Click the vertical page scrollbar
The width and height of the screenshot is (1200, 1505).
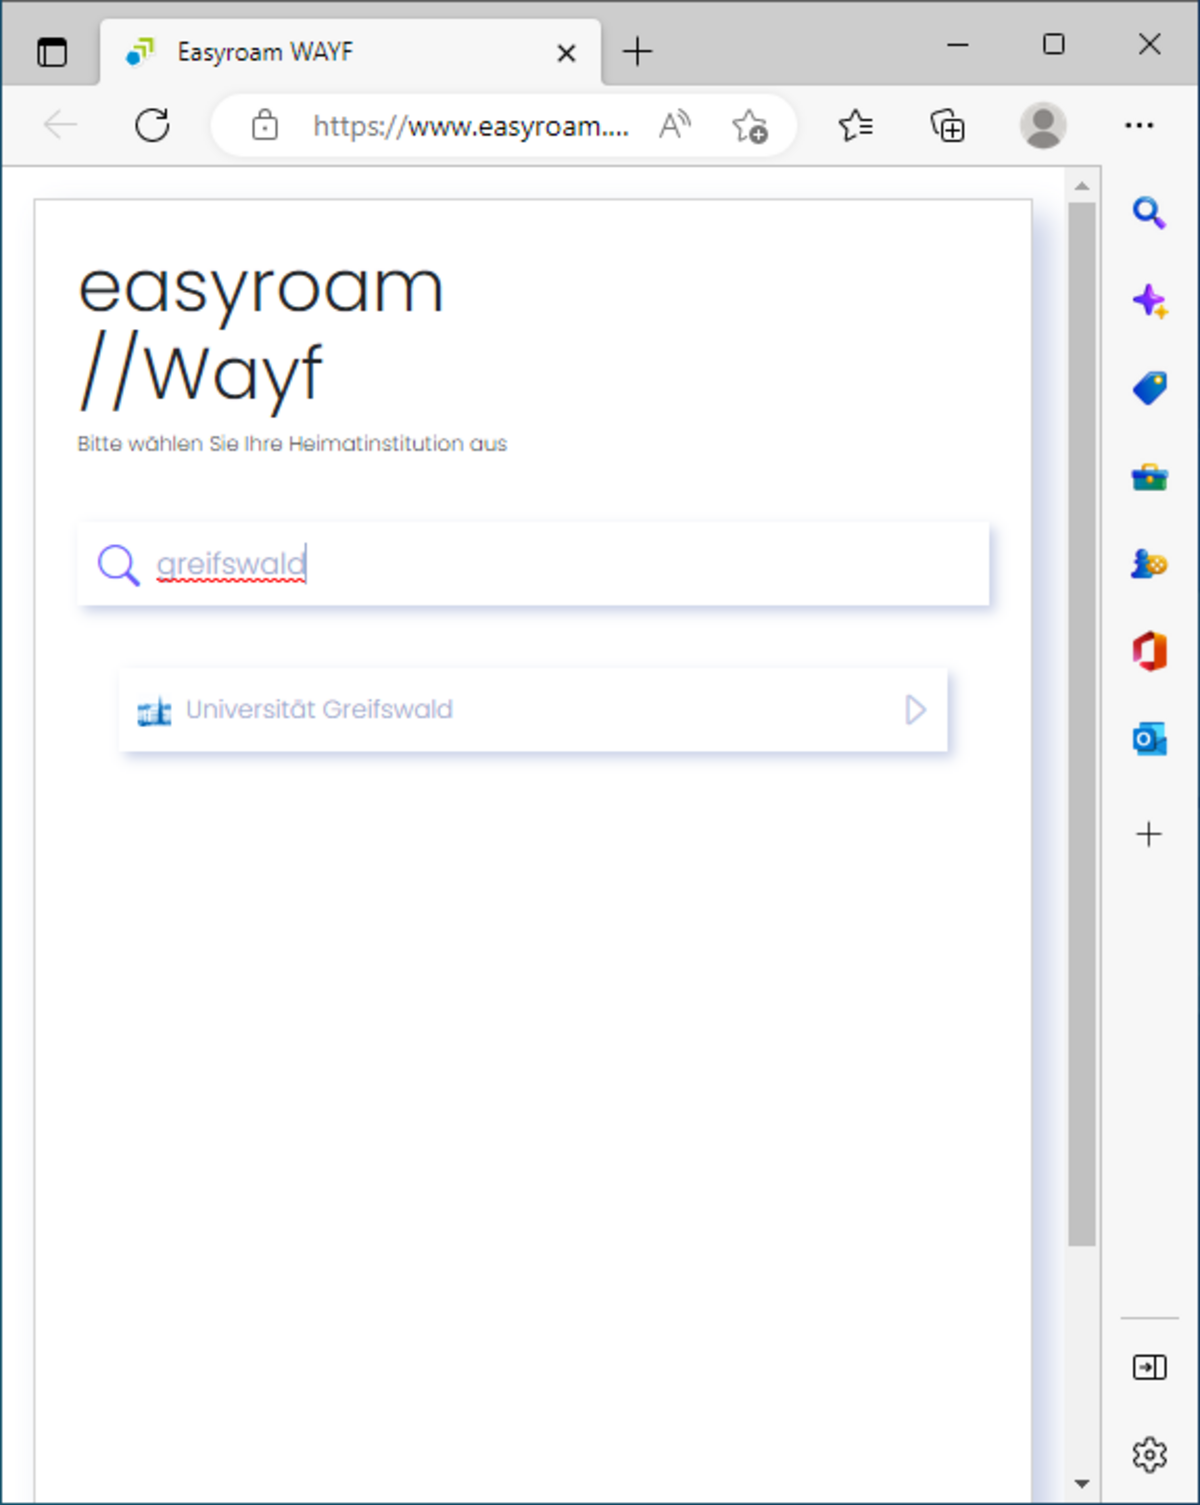(x=1081, y=720)
